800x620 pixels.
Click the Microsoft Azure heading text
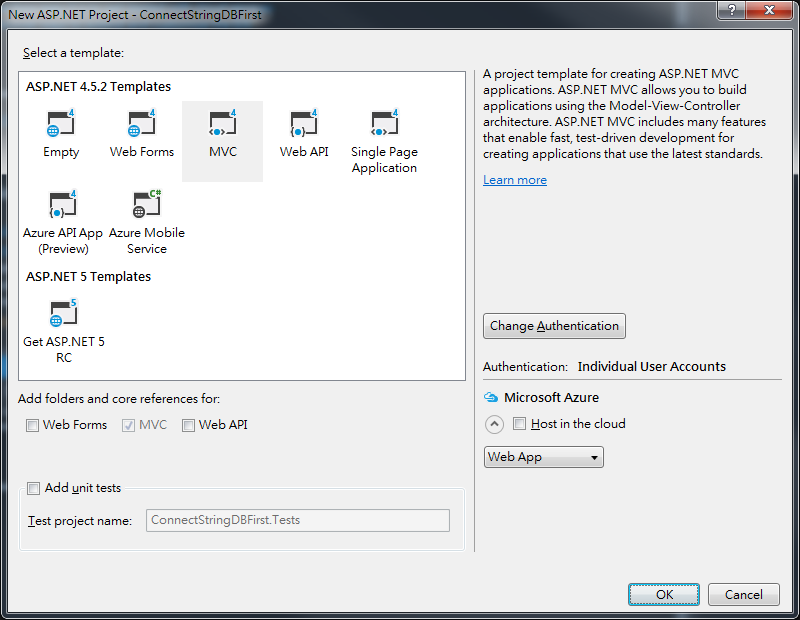[x=551, y=397]
